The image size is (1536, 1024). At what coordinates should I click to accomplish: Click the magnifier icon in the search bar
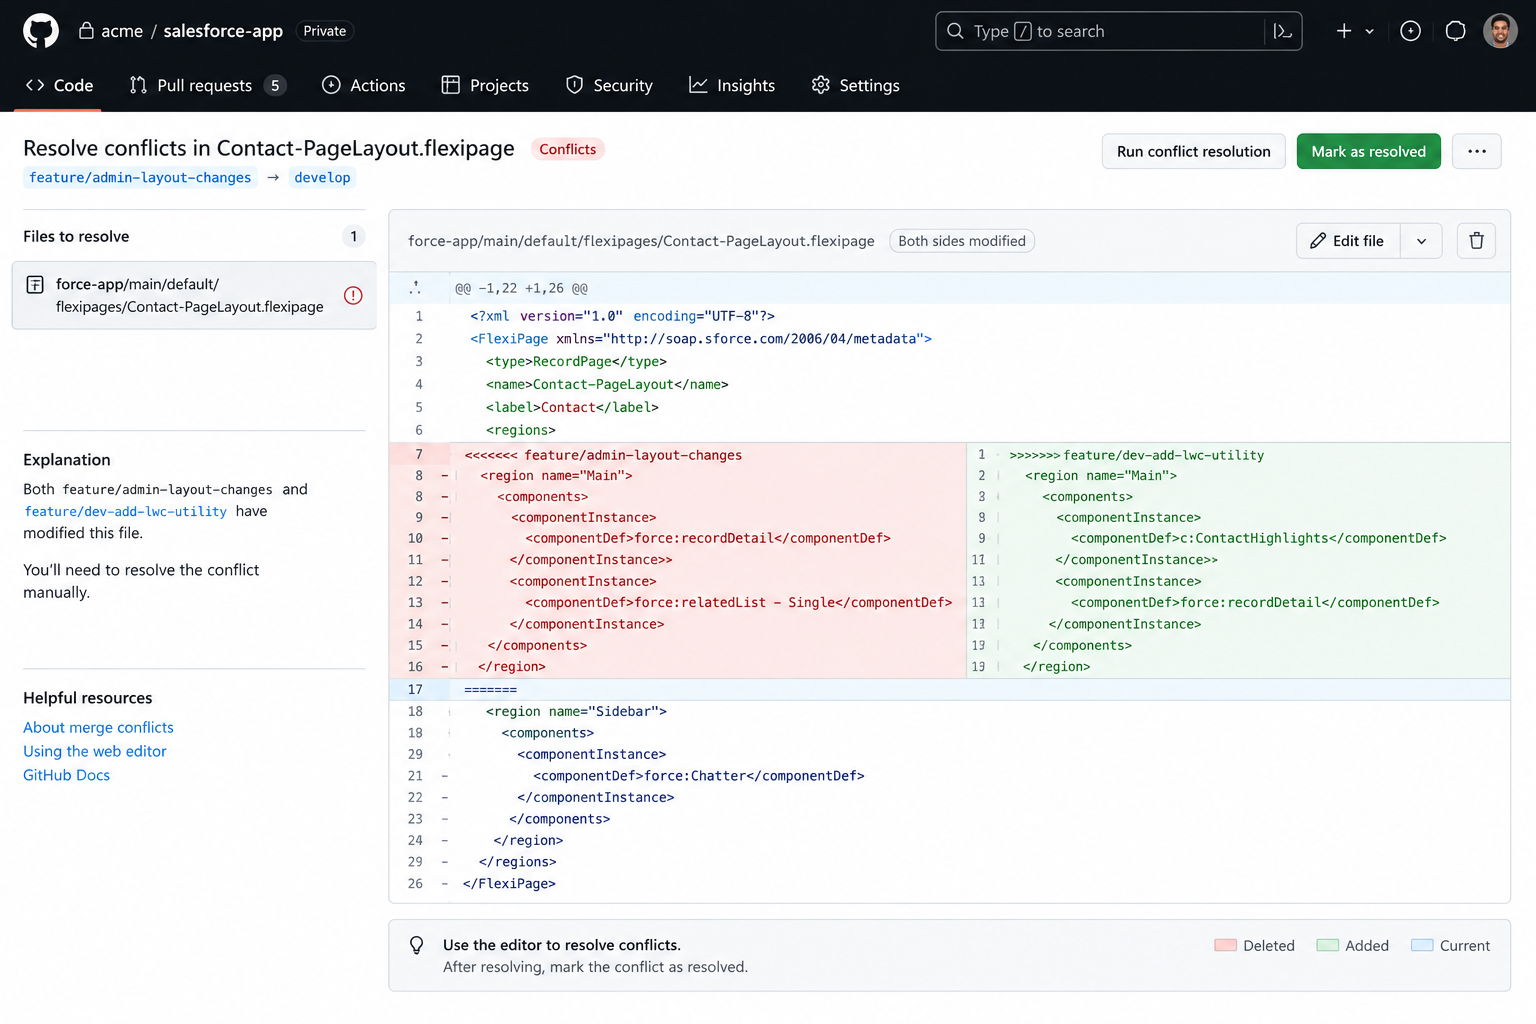coord(955,31)
